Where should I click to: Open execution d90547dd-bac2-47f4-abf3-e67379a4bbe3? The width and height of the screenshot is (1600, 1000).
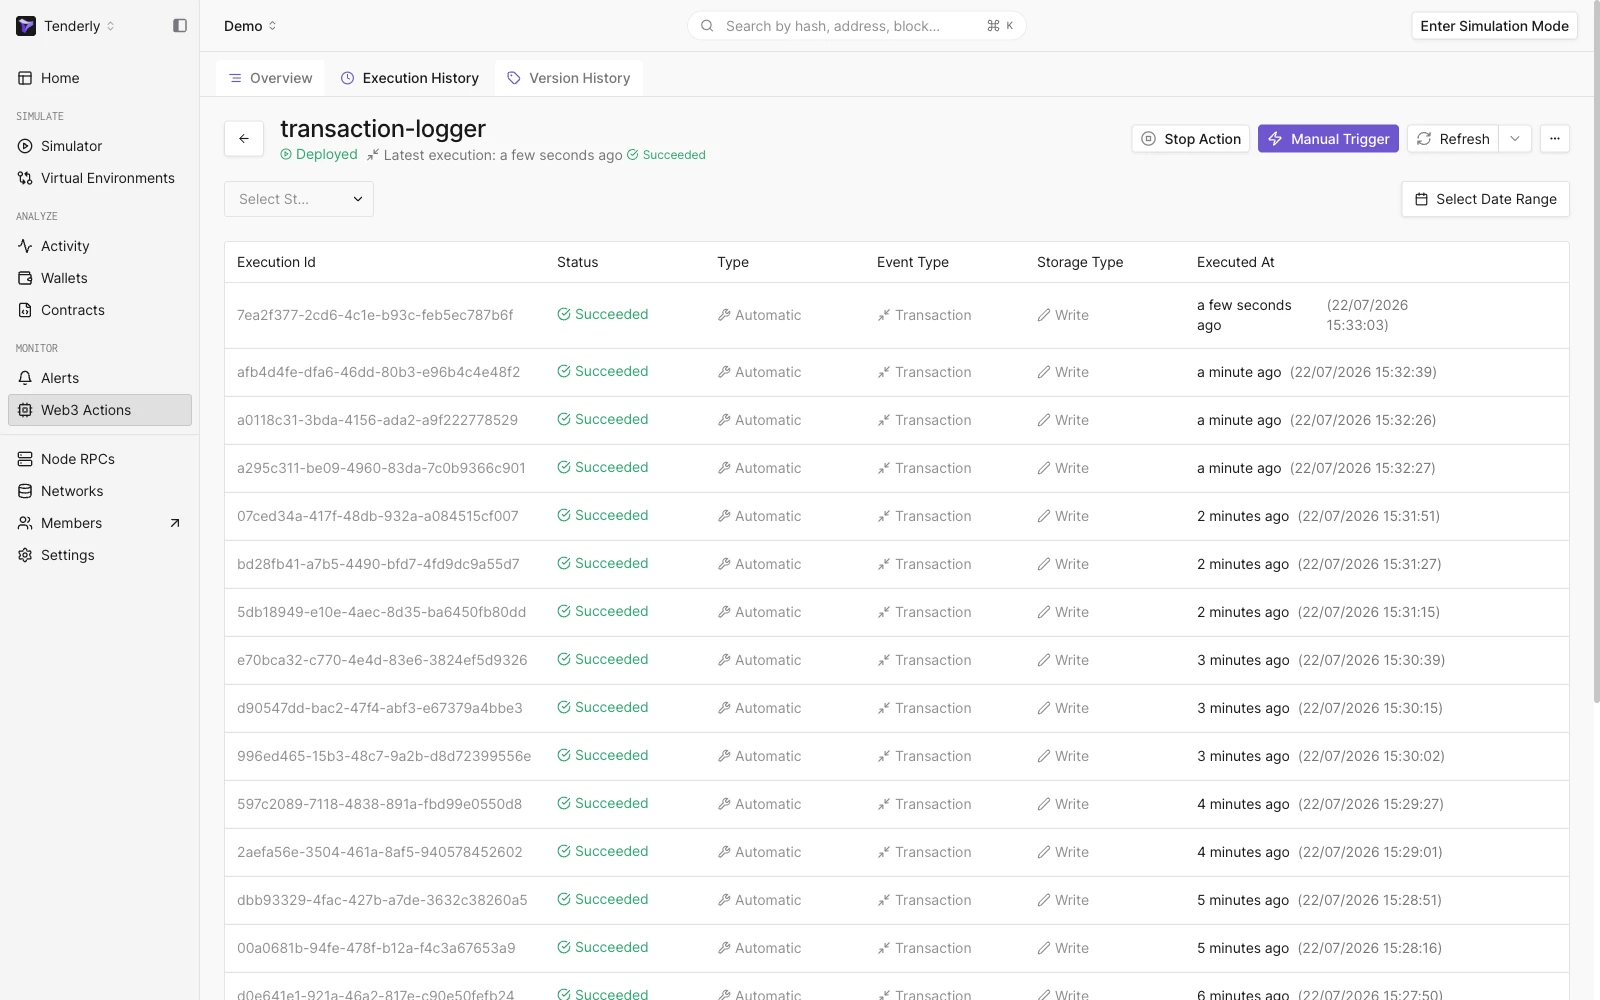[380, 708]
